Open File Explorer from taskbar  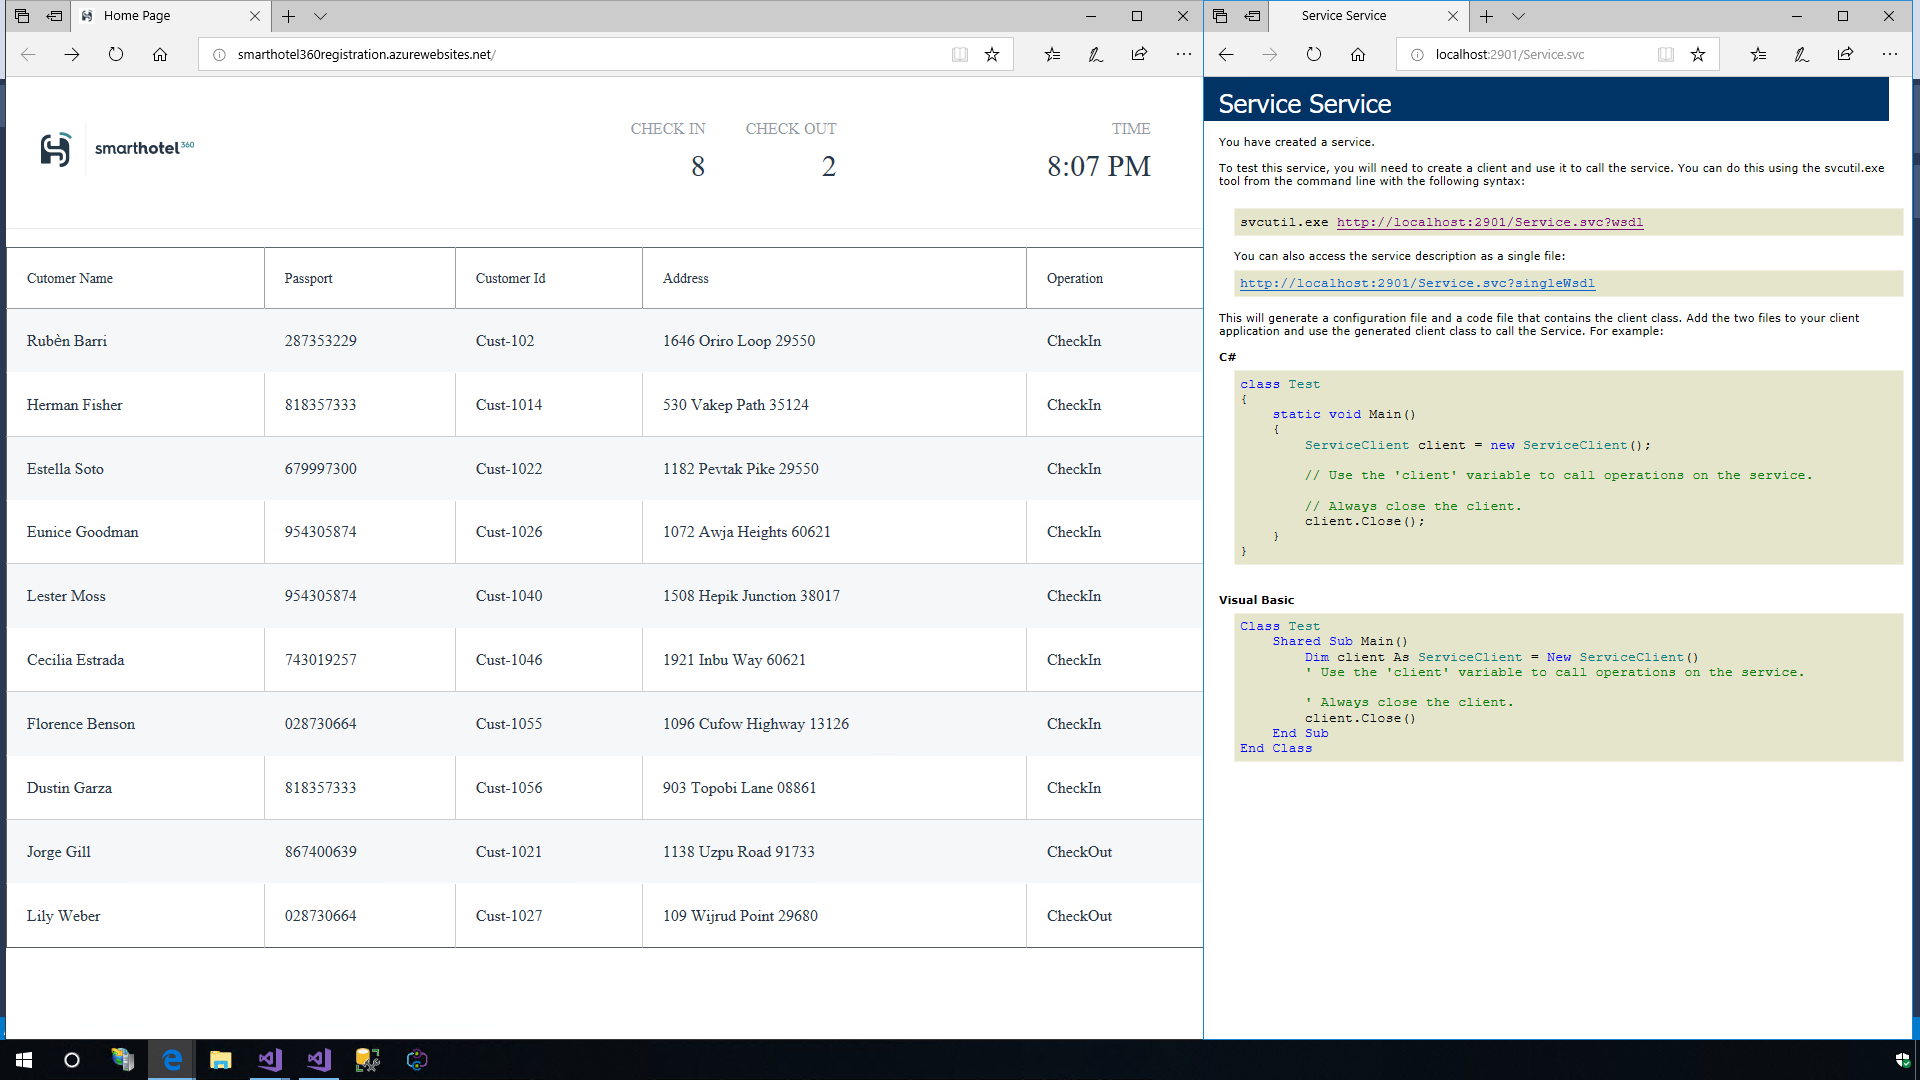[x=221, y=1060]
